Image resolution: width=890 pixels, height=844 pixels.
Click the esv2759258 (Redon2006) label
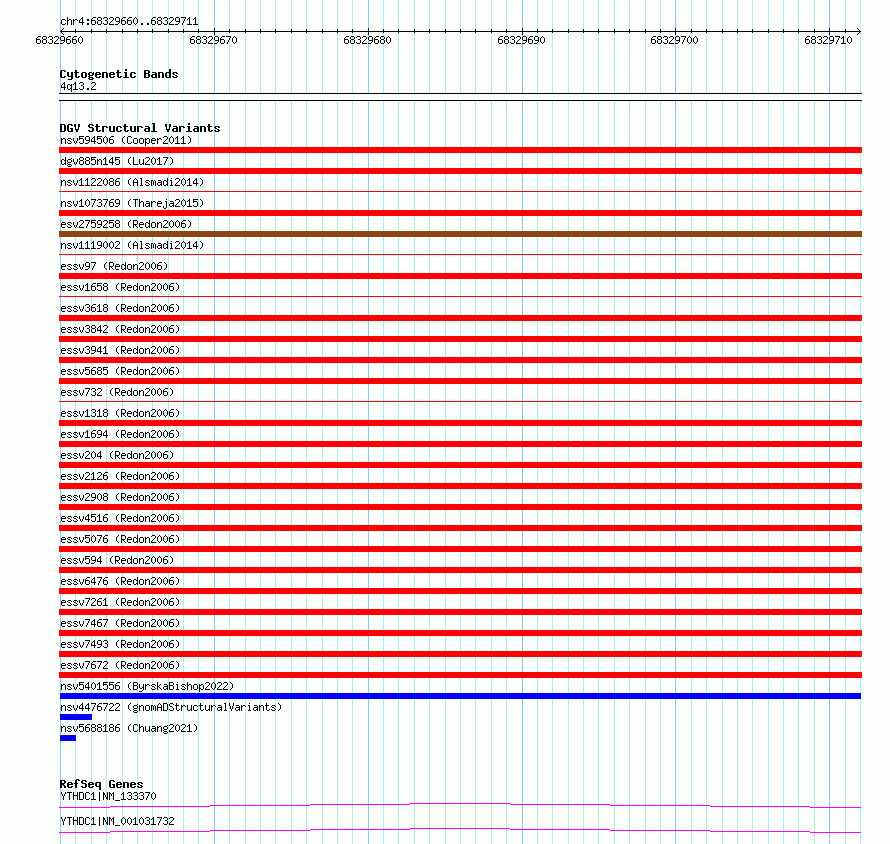coord(126,224)
